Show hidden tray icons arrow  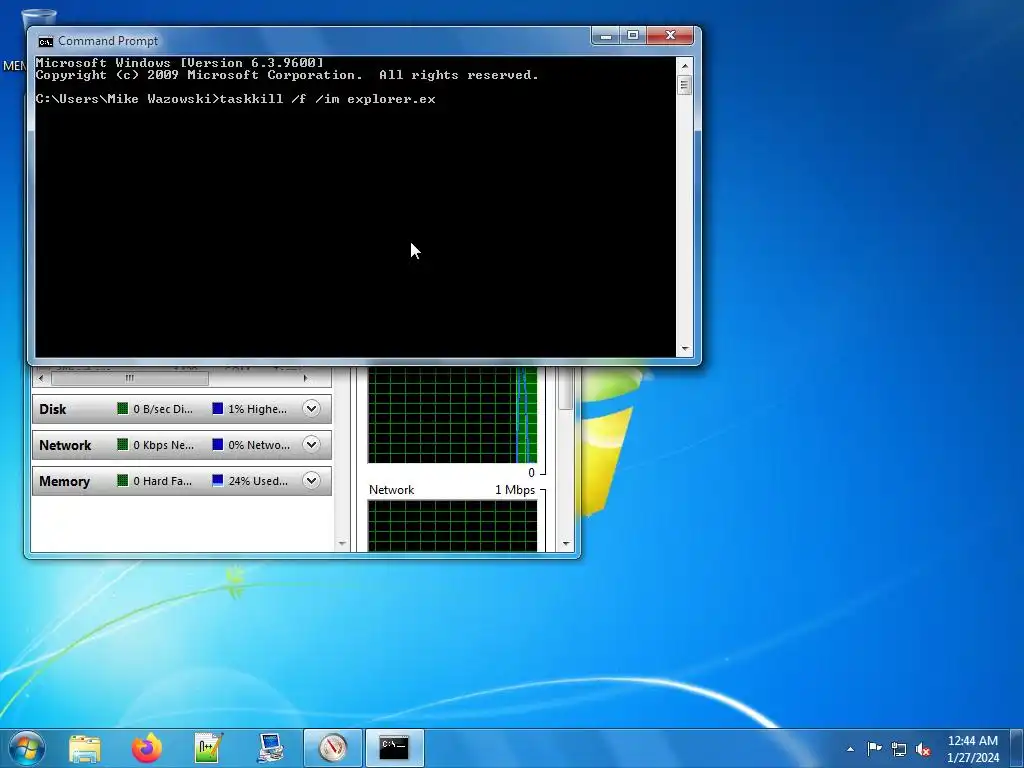[850, 749]
